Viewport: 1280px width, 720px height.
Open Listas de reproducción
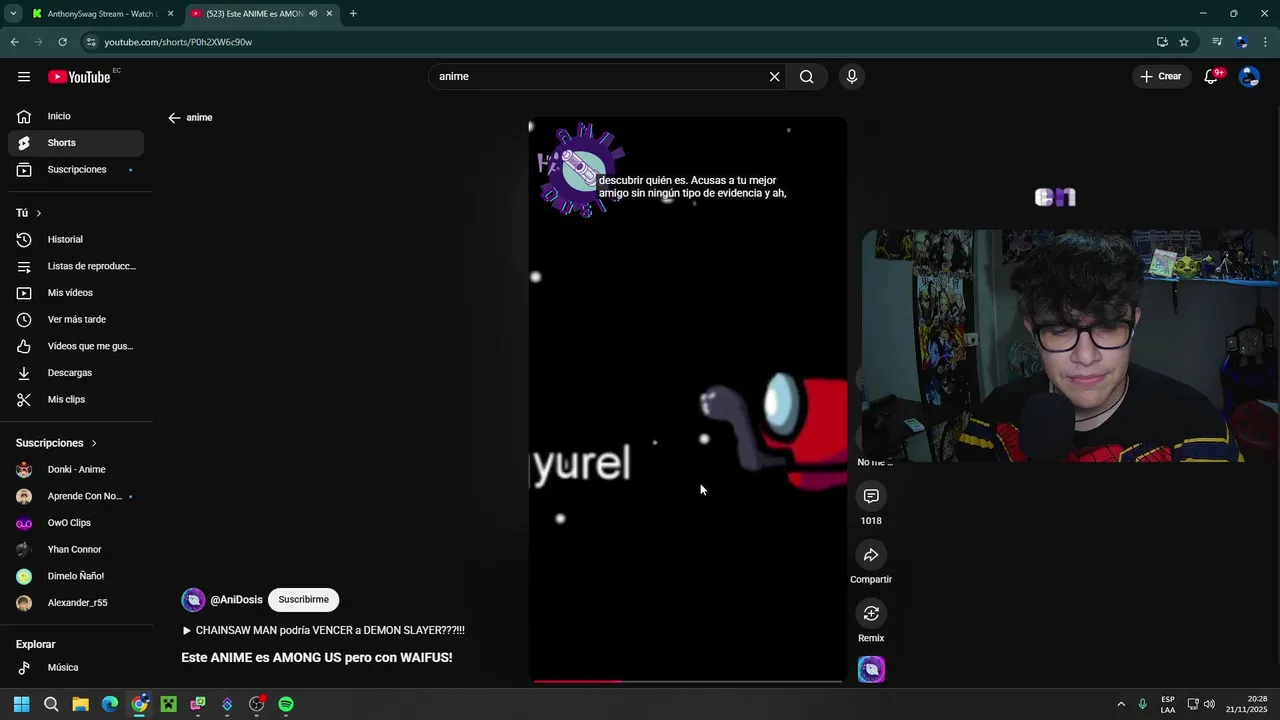(x=76, y=266)
